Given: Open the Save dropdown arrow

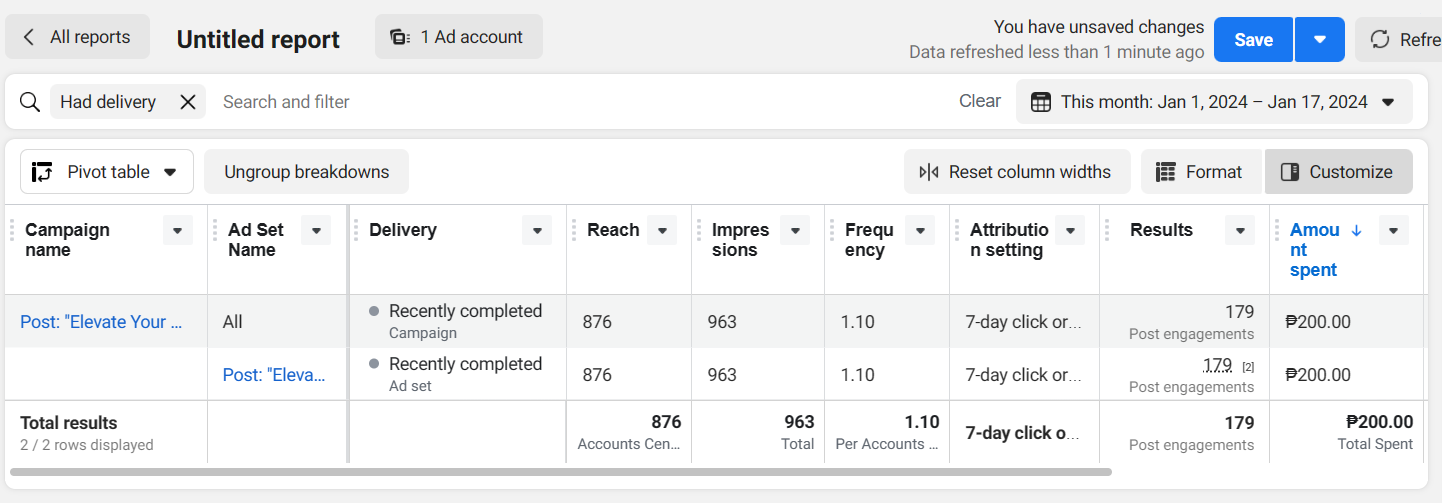Looking at the screenshot, I should pos(1319,40).
